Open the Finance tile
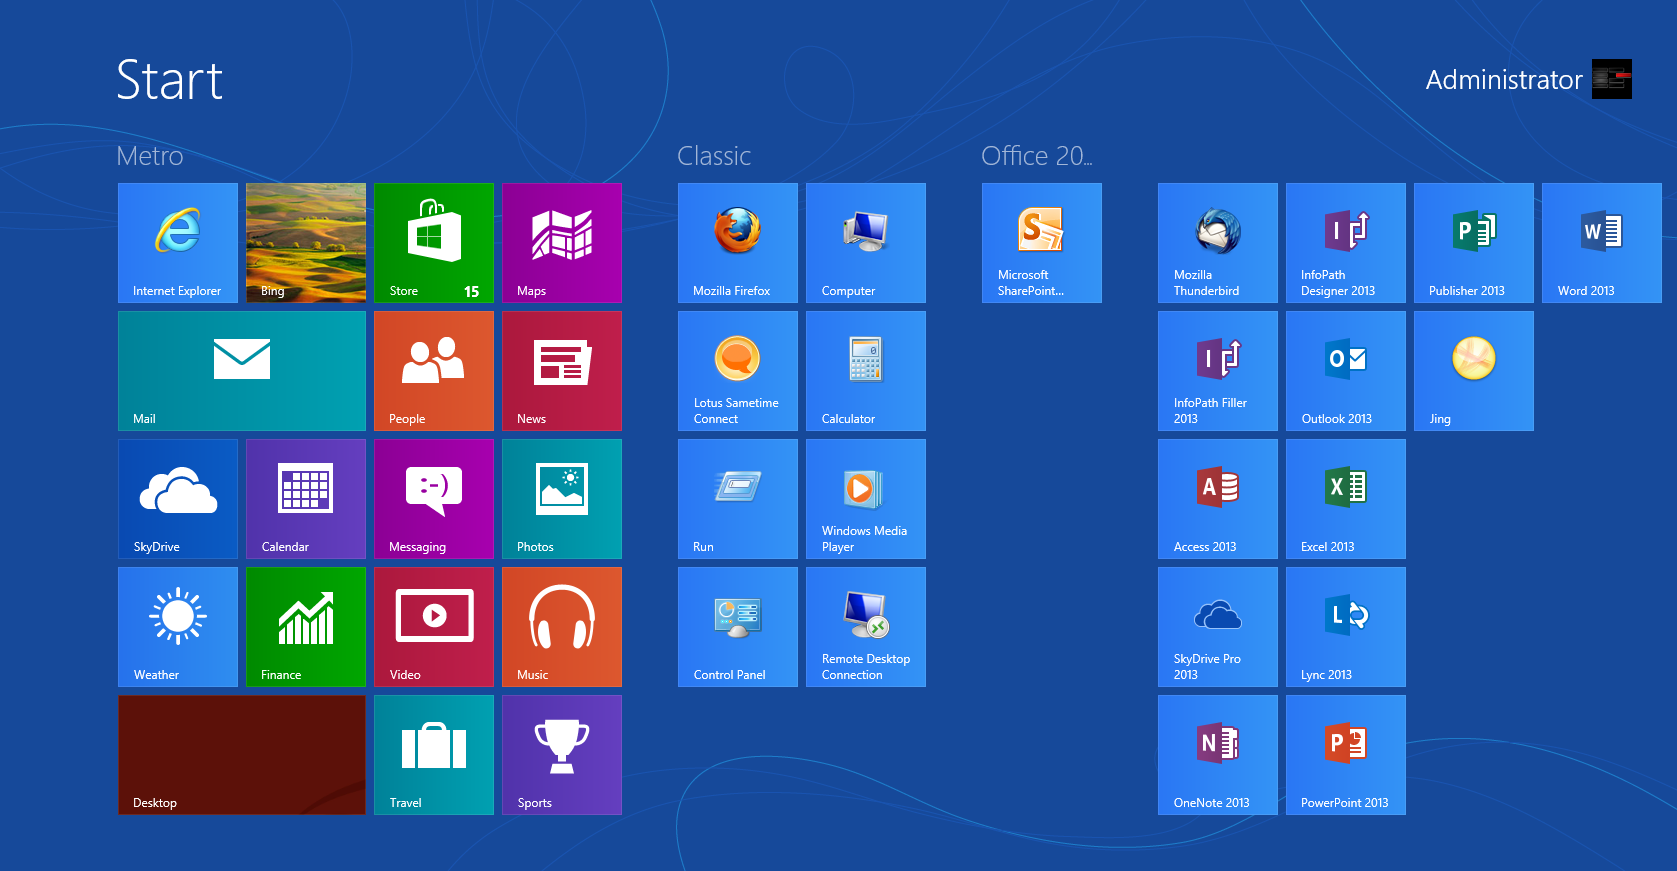Image resolution: width=1677 pixels, height=871 pixels. pyautogui.click(x=306, y=627)
